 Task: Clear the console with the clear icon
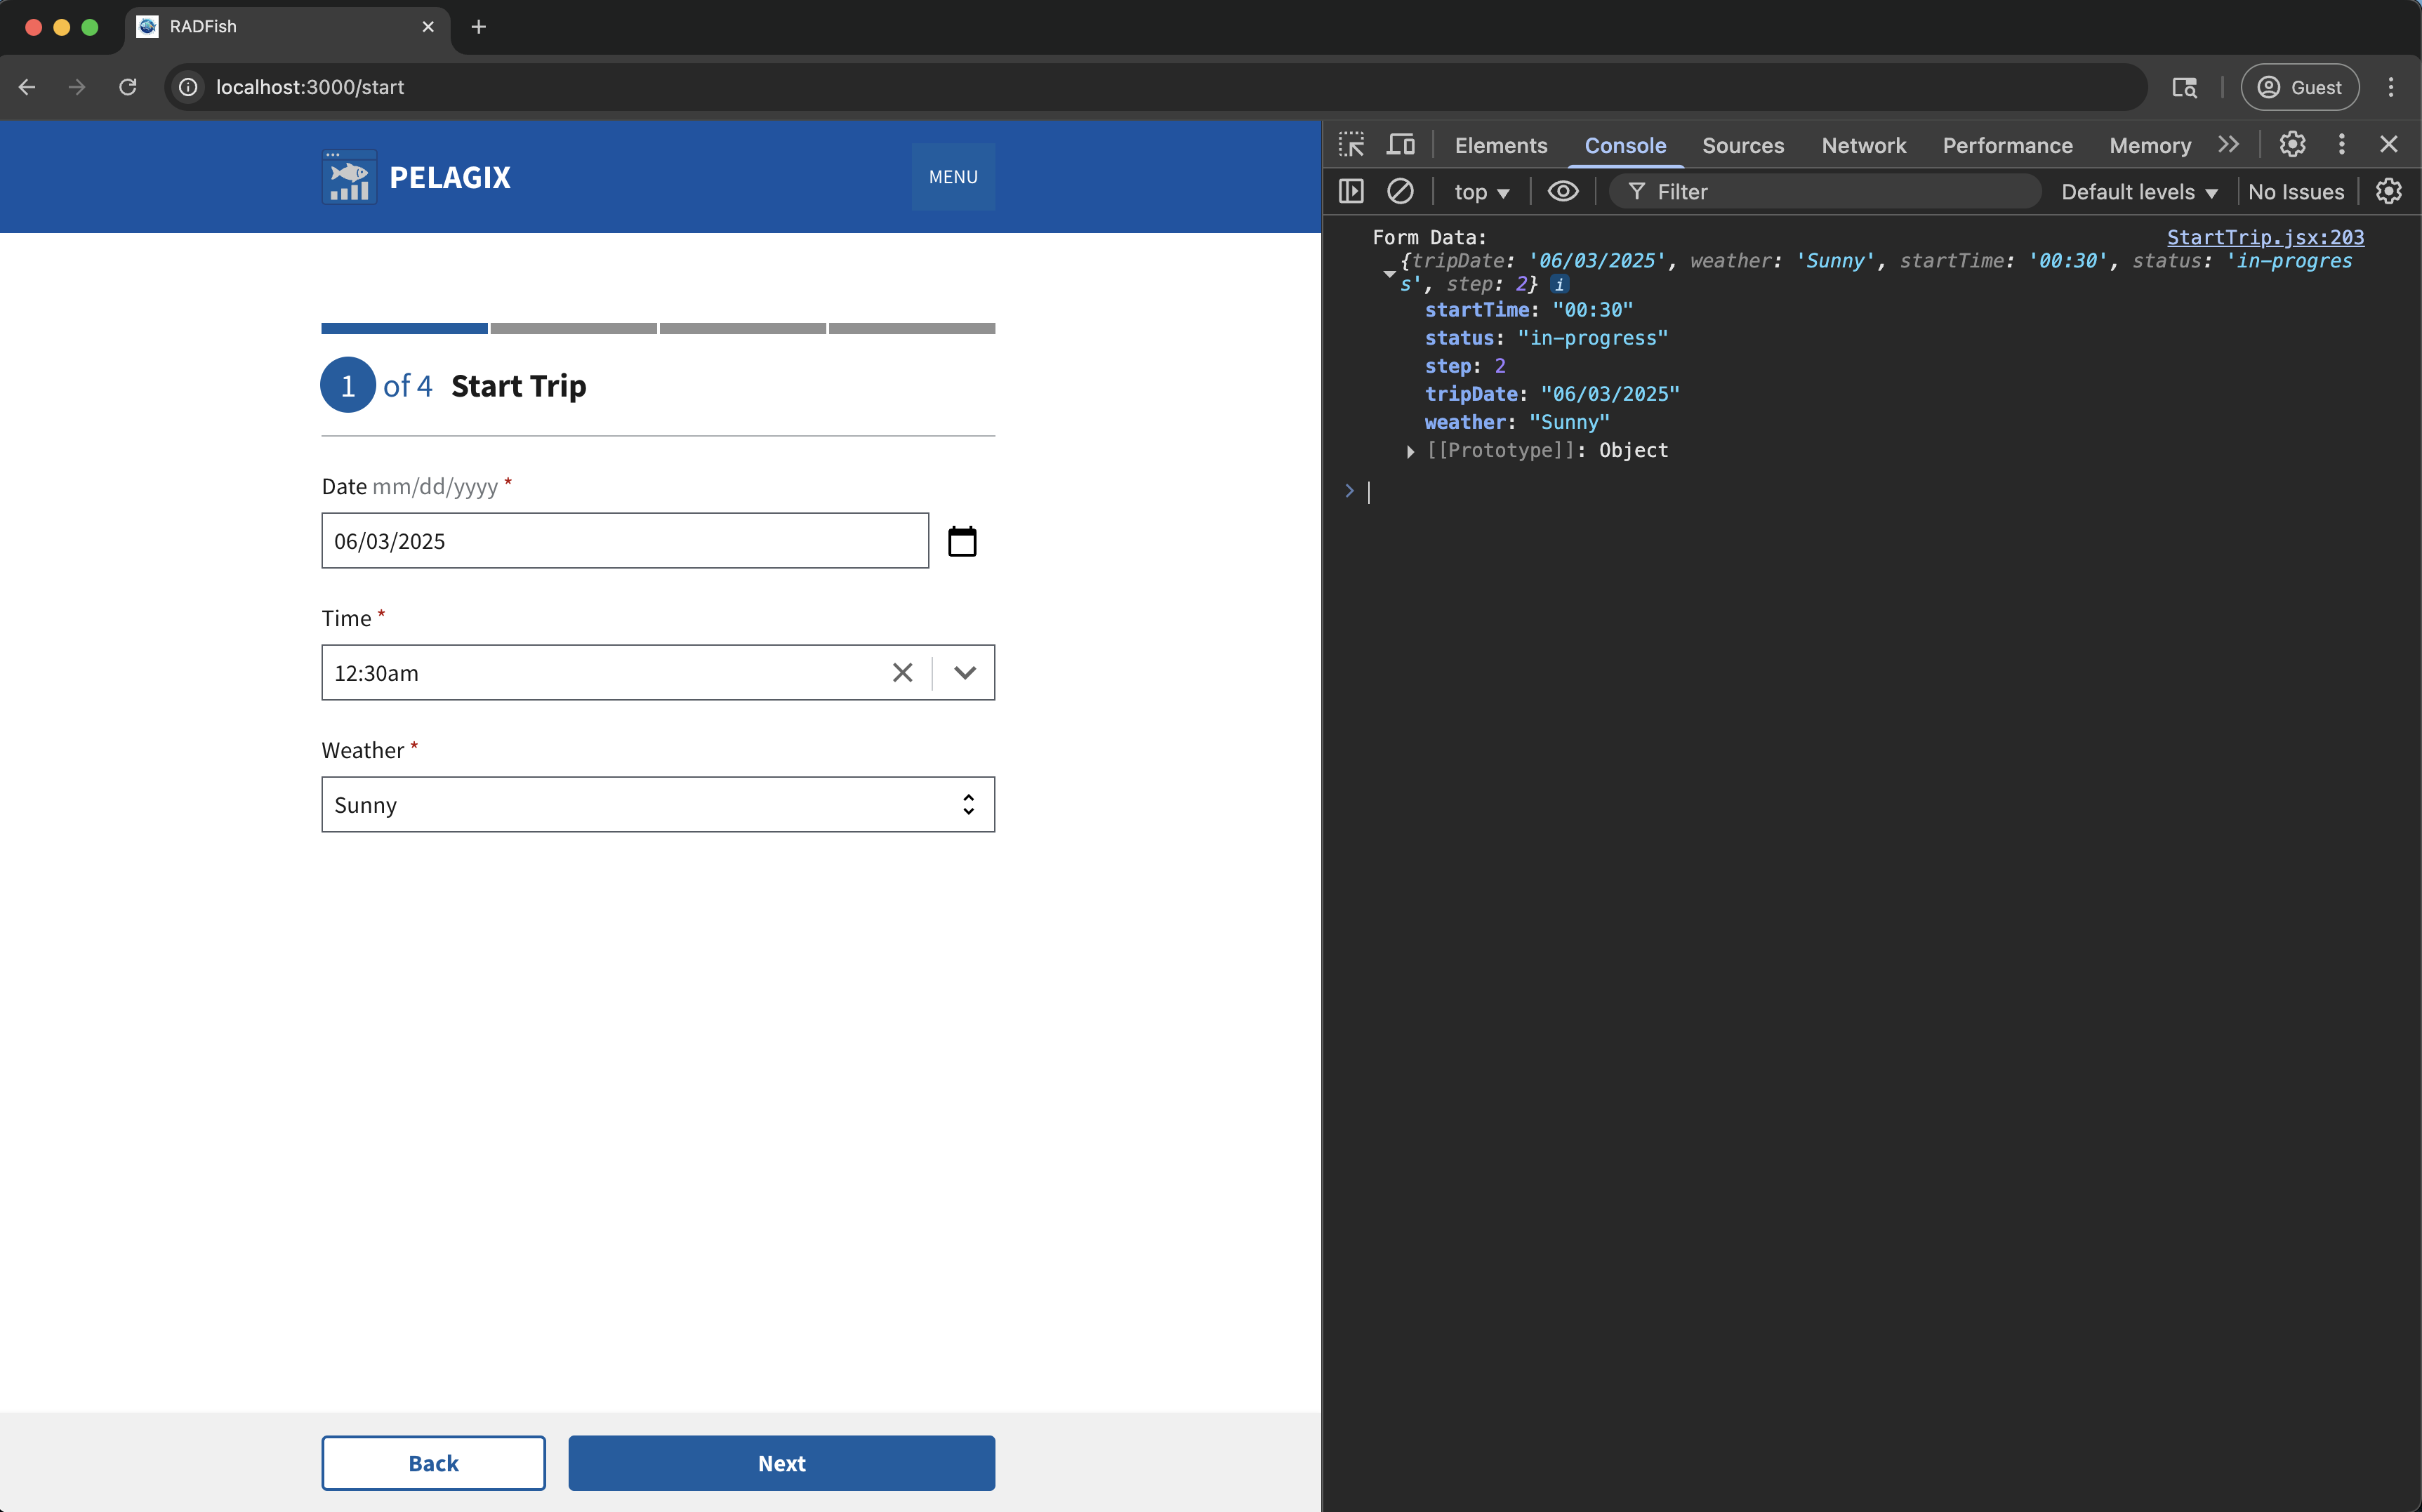point(1400,191)
